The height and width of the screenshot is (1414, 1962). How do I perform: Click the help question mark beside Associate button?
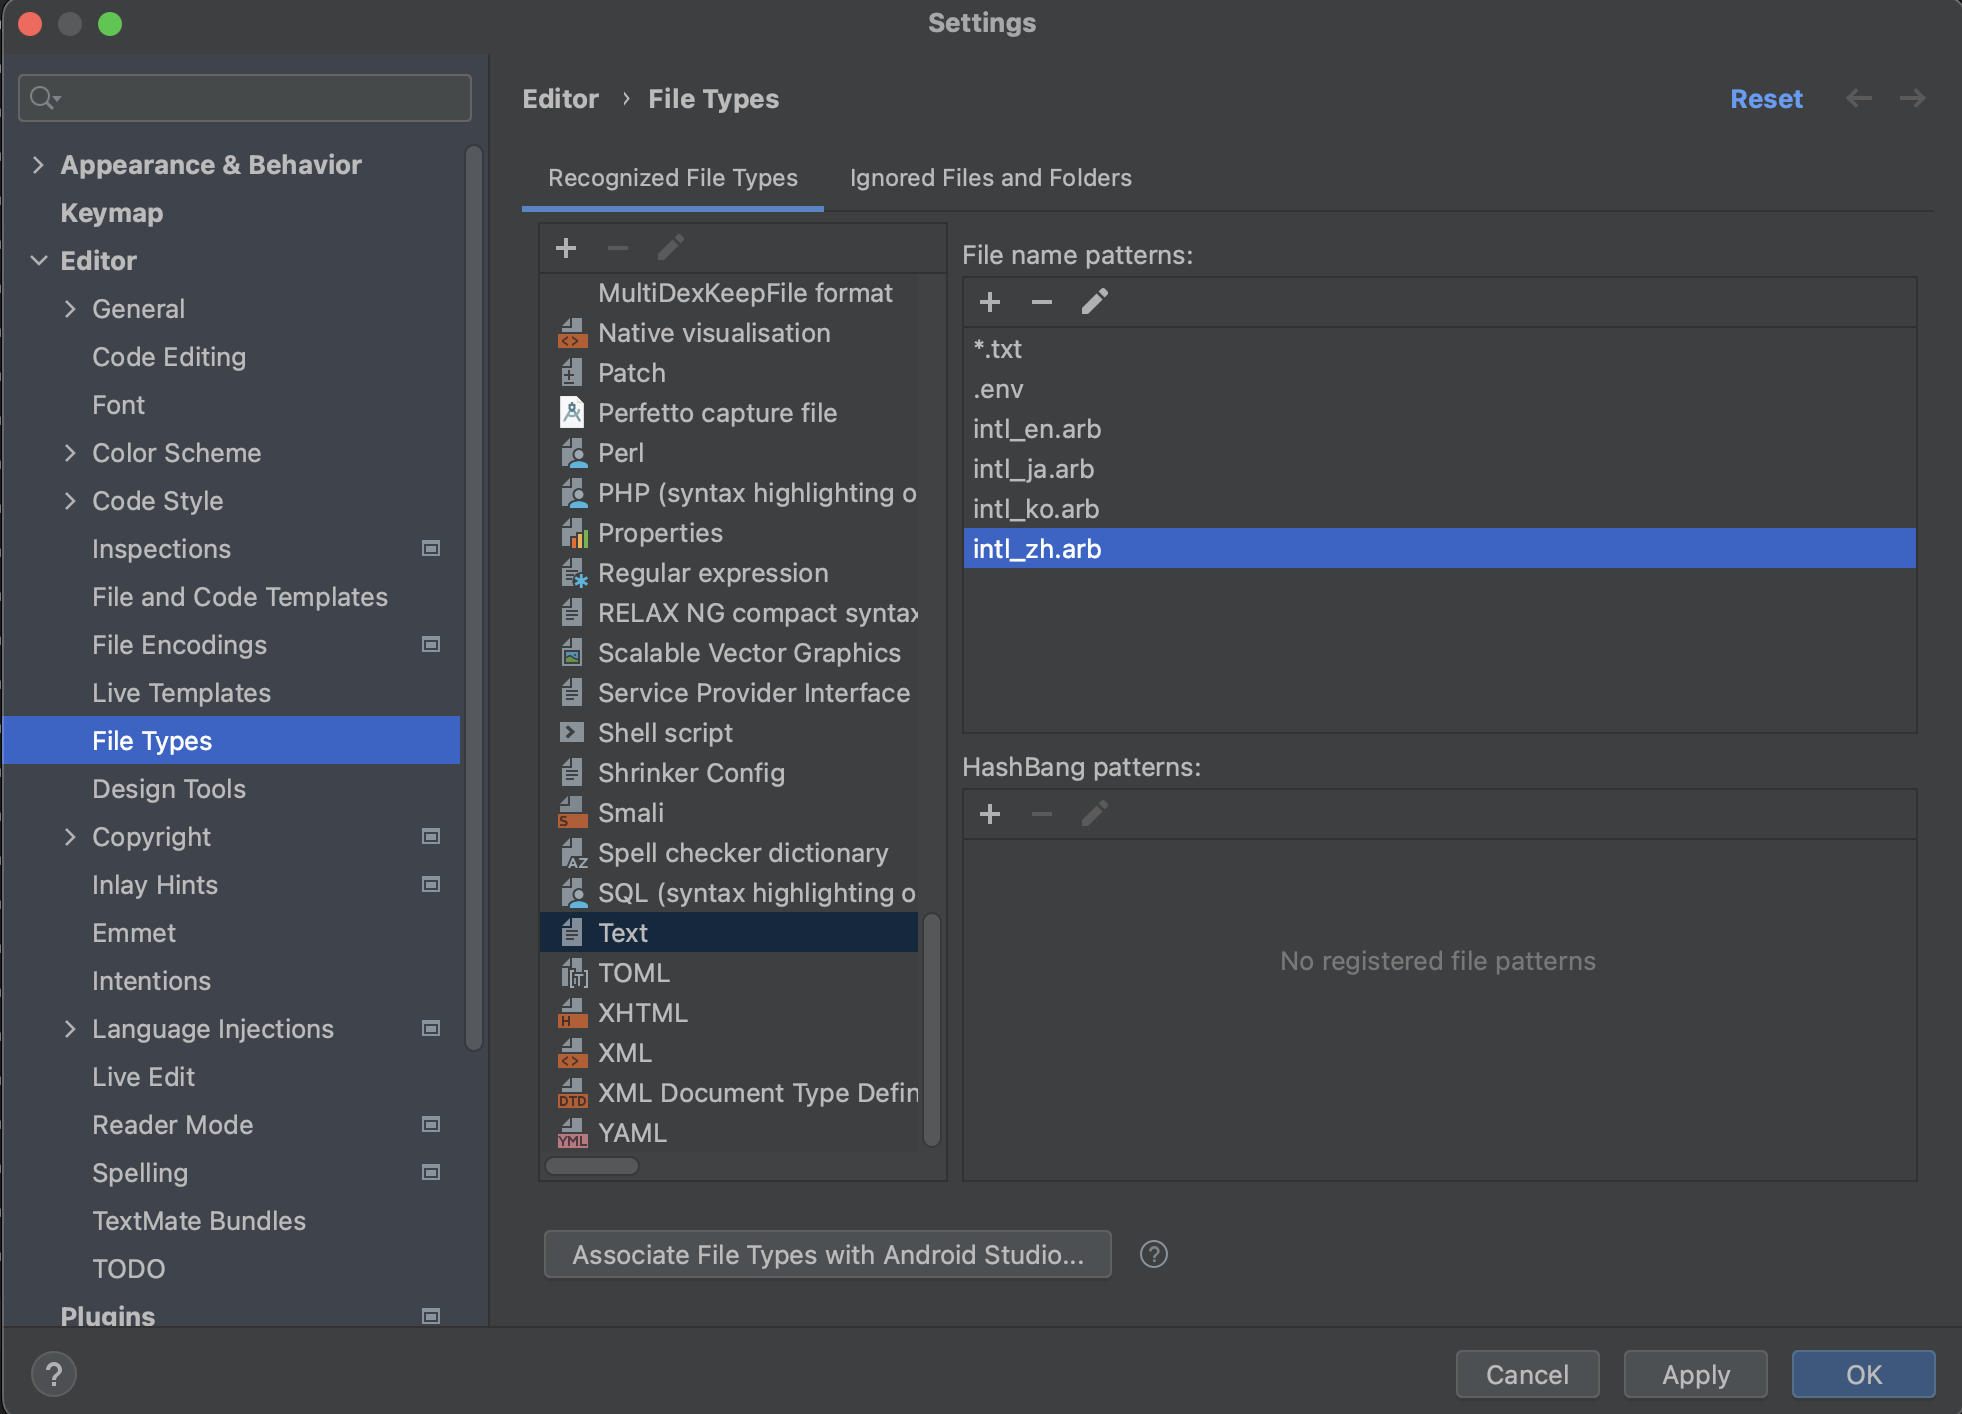tap(1153, 1254)
